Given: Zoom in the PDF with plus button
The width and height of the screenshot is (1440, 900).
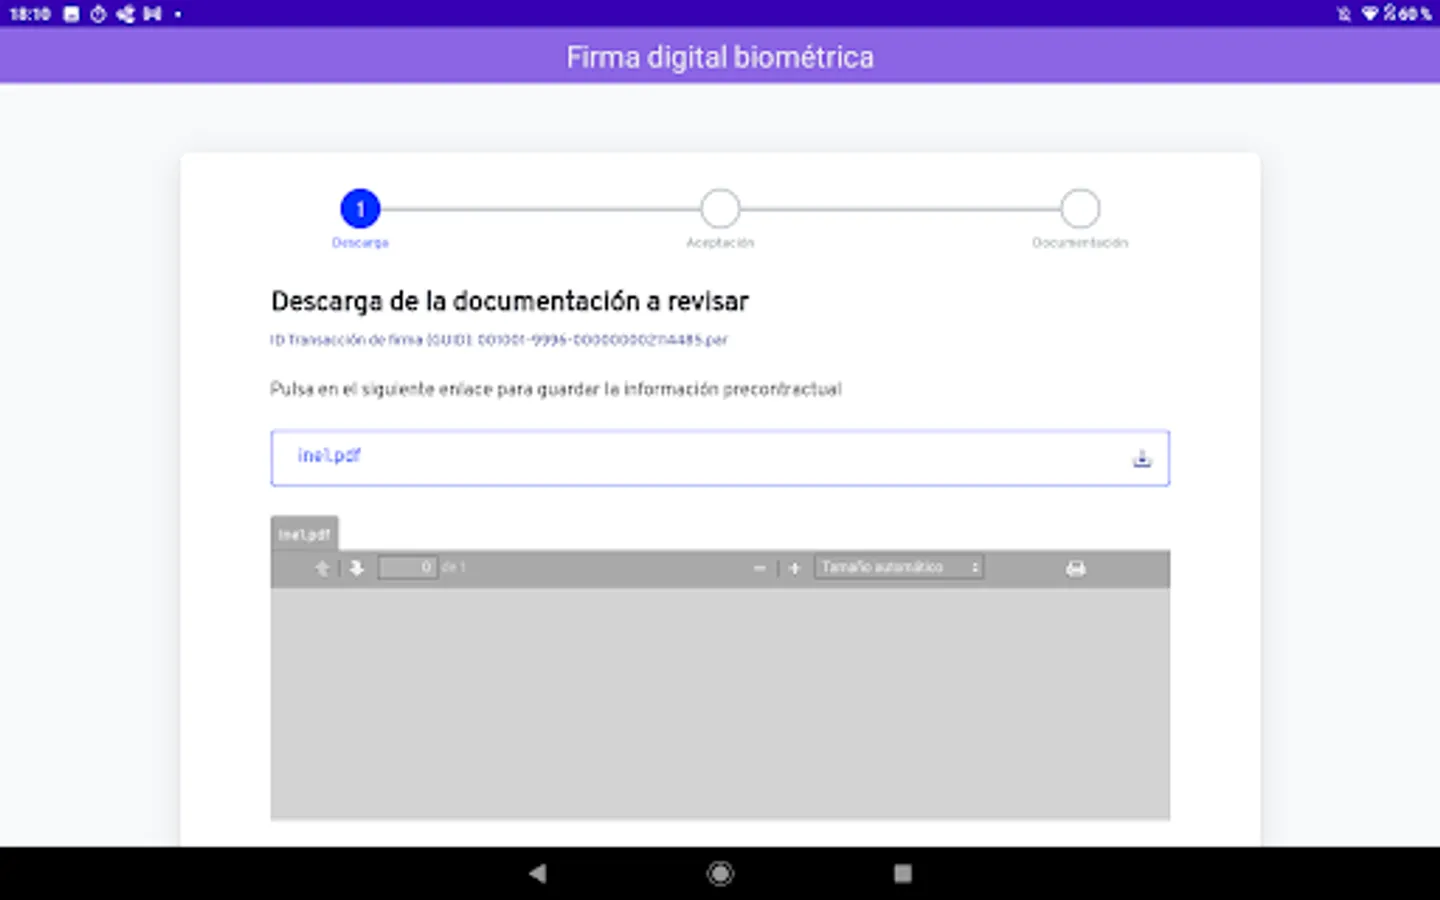Looking at the screenshot, I should point(794,568).
